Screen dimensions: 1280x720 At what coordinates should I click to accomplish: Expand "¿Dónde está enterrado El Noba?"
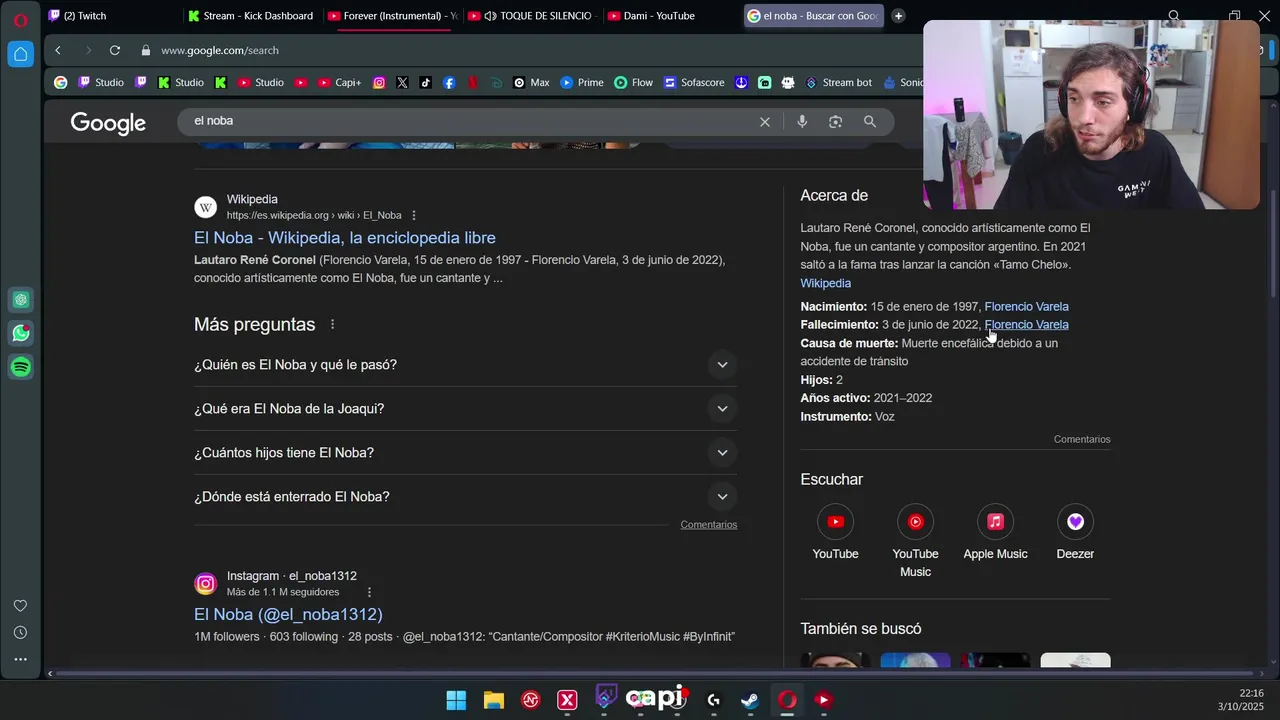click(x=465, y=497)
